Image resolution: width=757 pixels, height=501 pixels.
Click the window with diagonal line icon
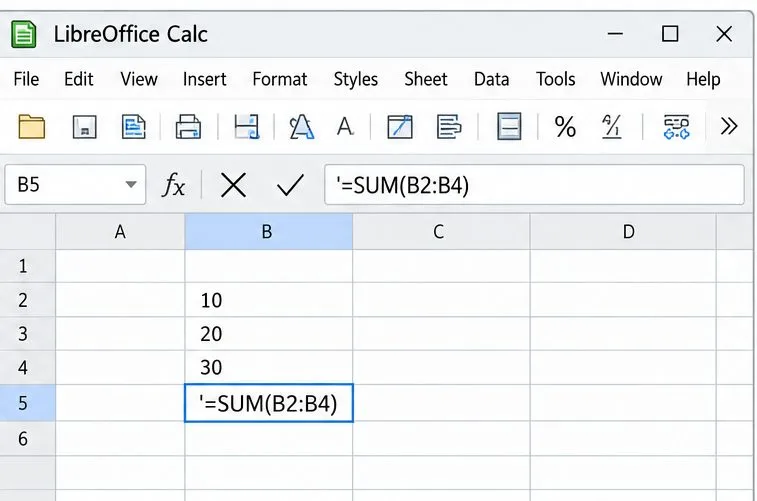[400, 127]
